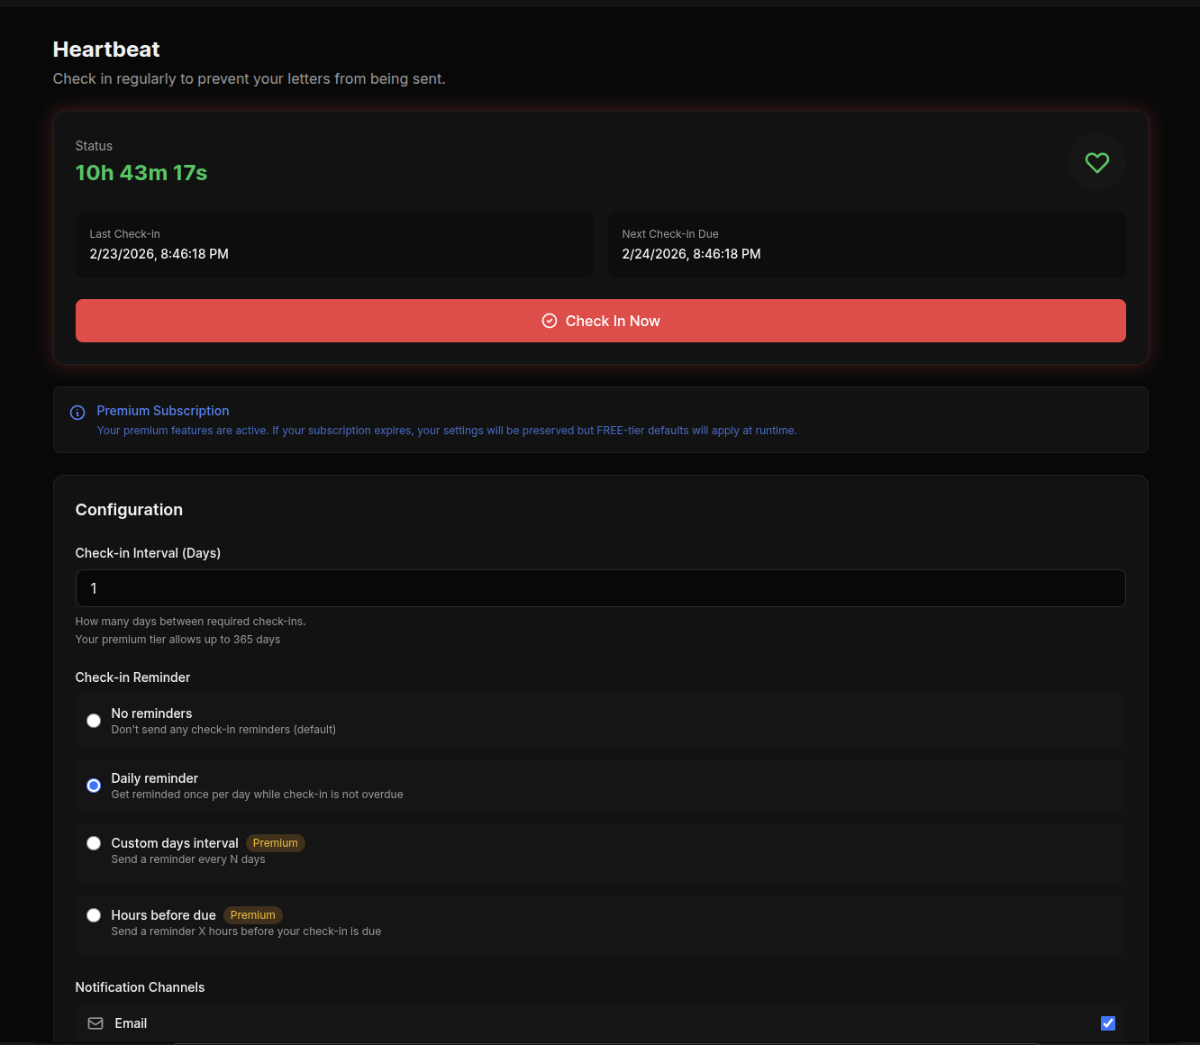Image resolution: width=1200 pixels, height=1045 pixels.
Task: Click the Heartbeat page heading
Action: coord(105,48)
